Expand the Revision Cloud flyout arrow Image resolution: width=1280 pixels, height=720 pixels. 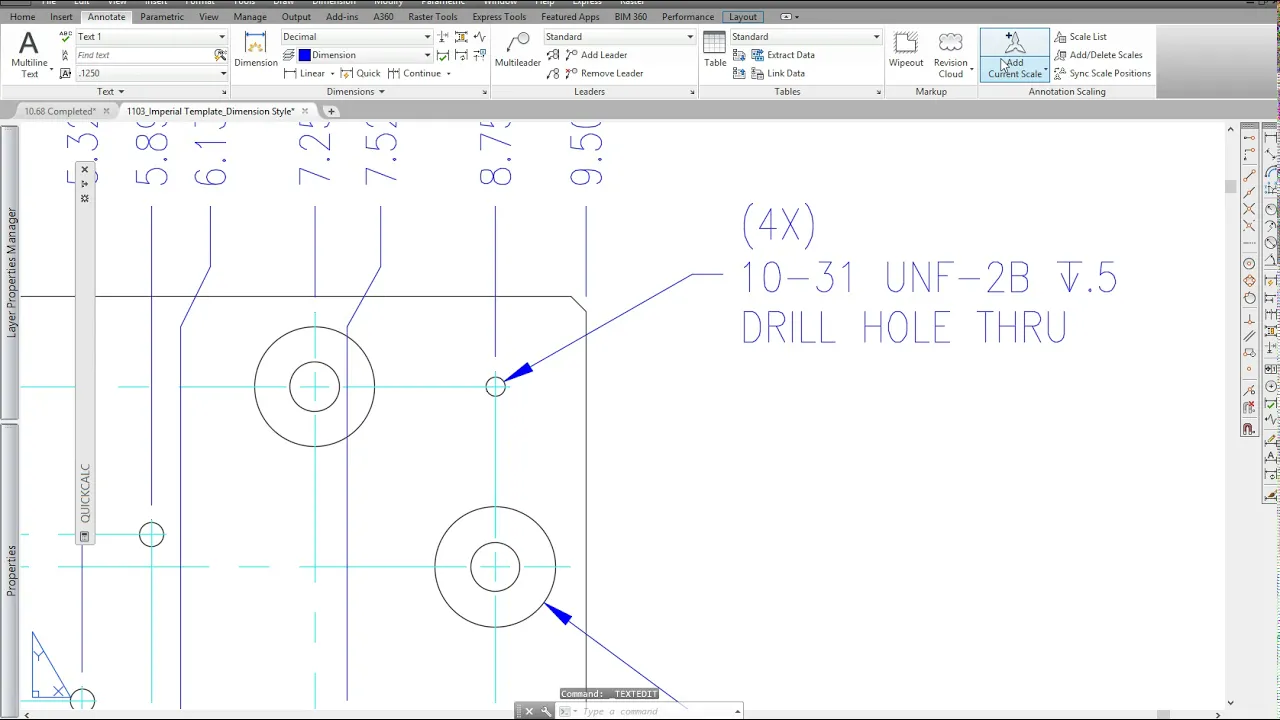(x=971, y=70)
